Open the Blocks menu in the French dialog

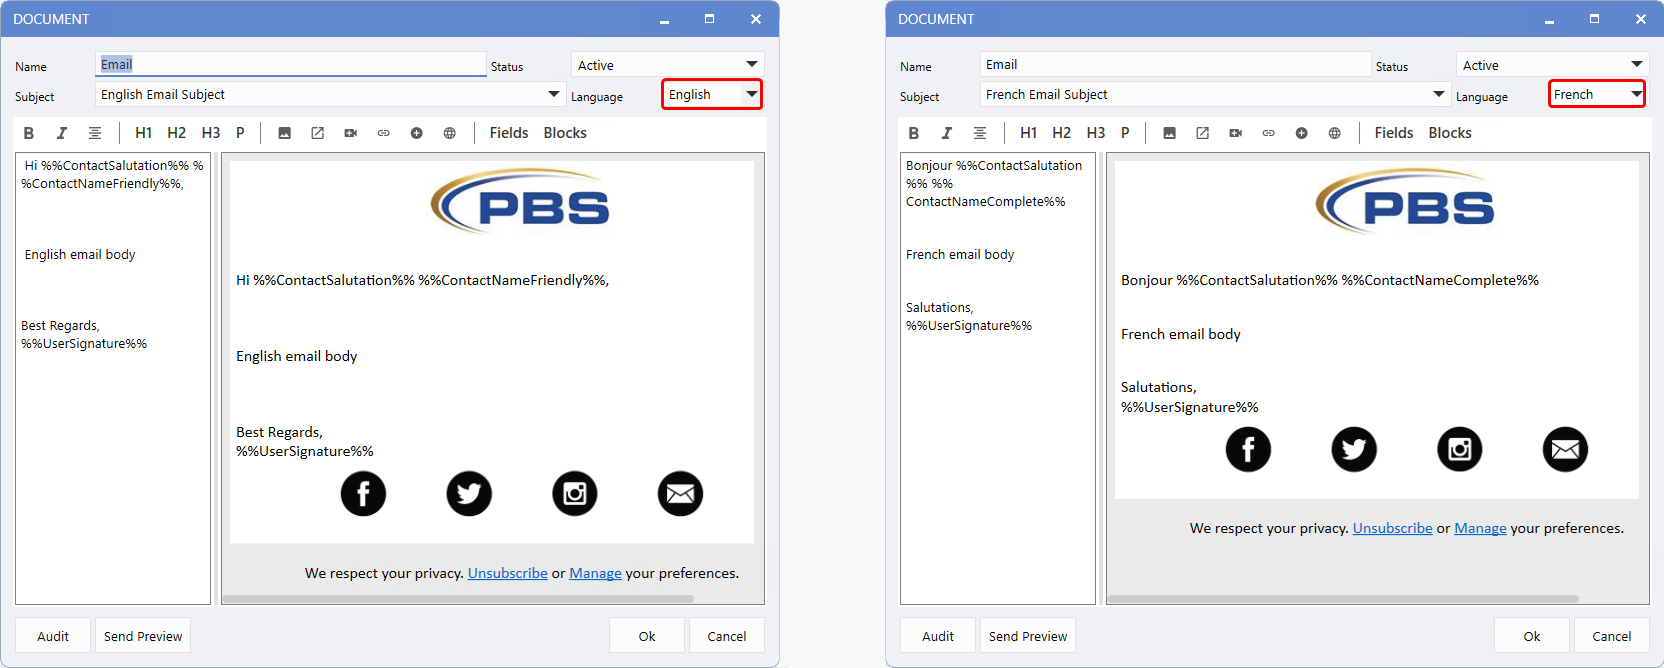tap(1449, 133)
